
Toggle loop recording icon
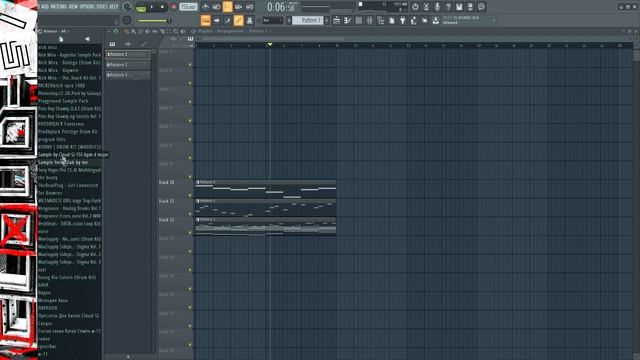click(x=249, y=7)
